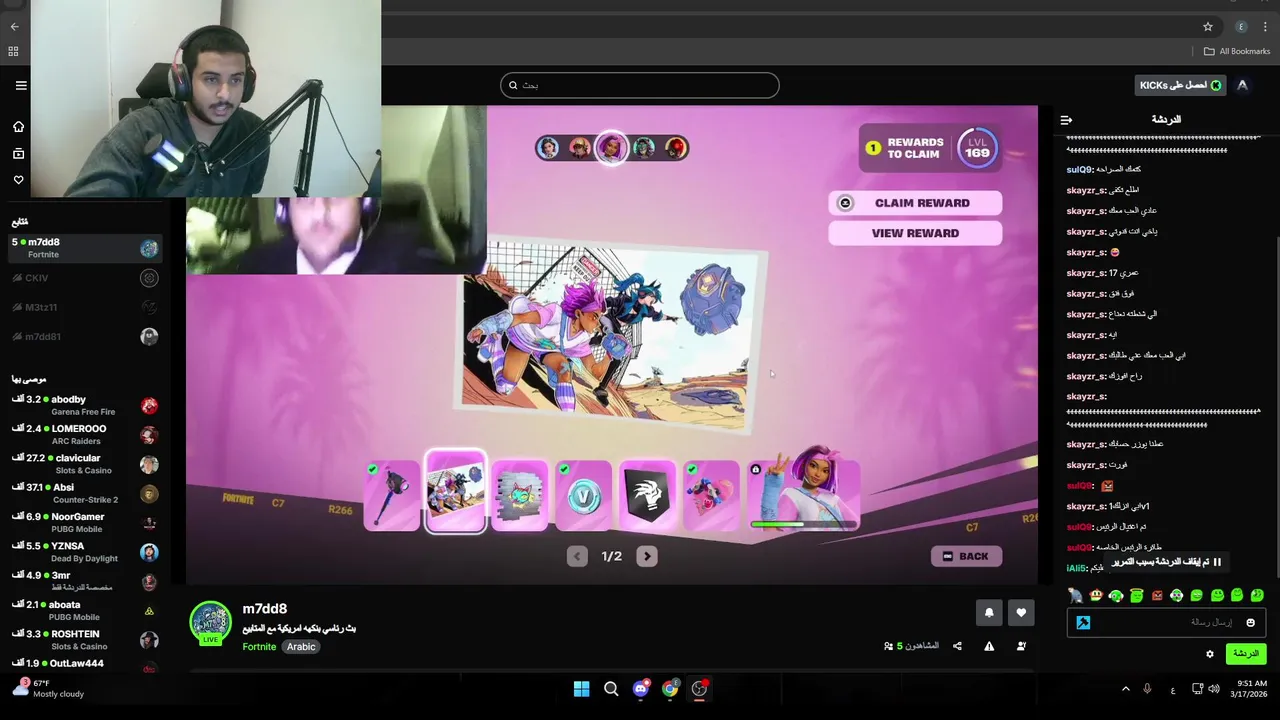Screen dimensions: 1280x720
Task: Click CLAIM REWARD button
Action: coord(915,203)
